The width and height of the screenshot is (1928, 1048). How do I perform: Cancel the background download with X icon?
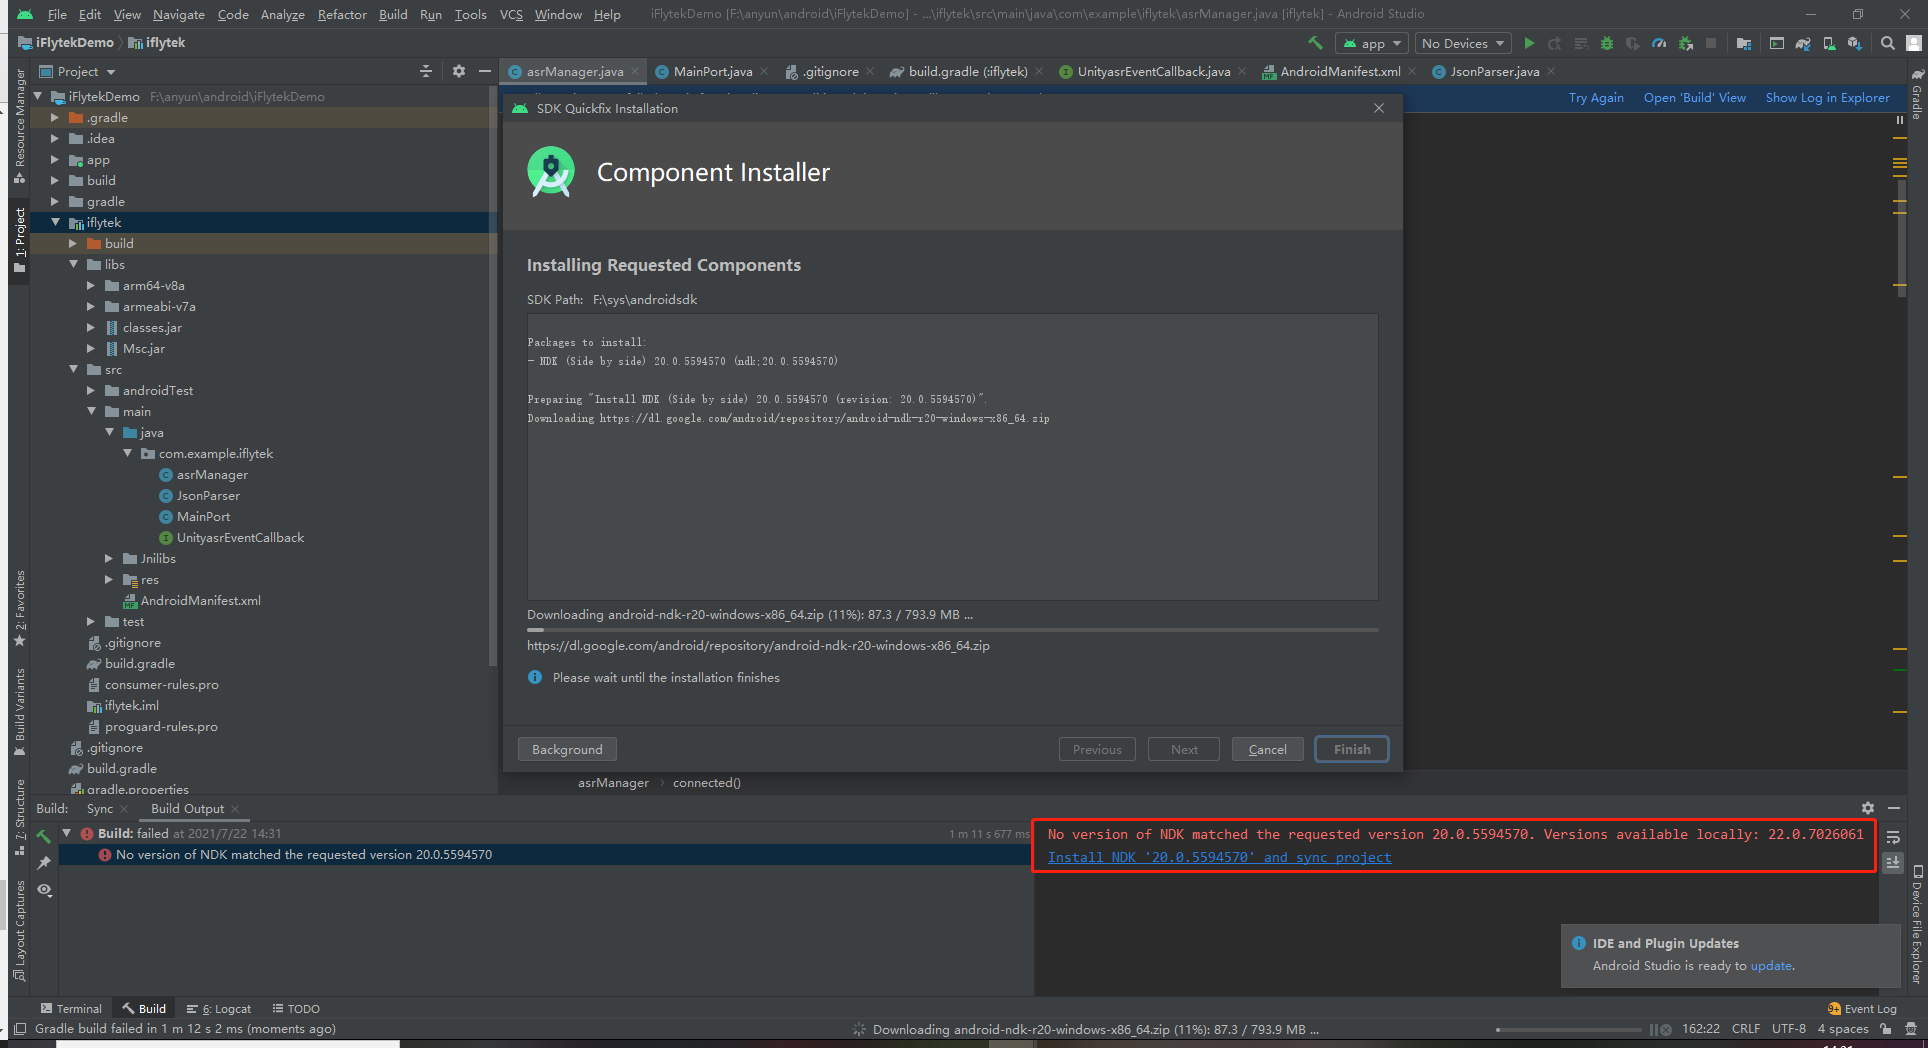click(x=1667, y=1030)
